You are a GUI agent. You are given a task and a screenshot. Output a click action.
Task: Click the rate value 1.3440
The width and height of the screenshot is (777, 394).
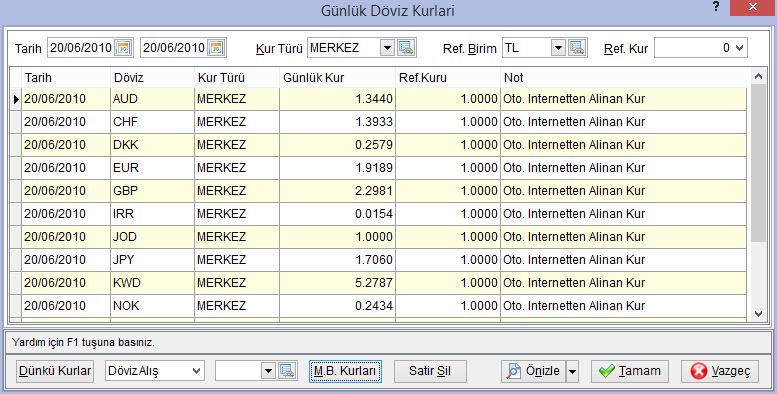(374, 99)
